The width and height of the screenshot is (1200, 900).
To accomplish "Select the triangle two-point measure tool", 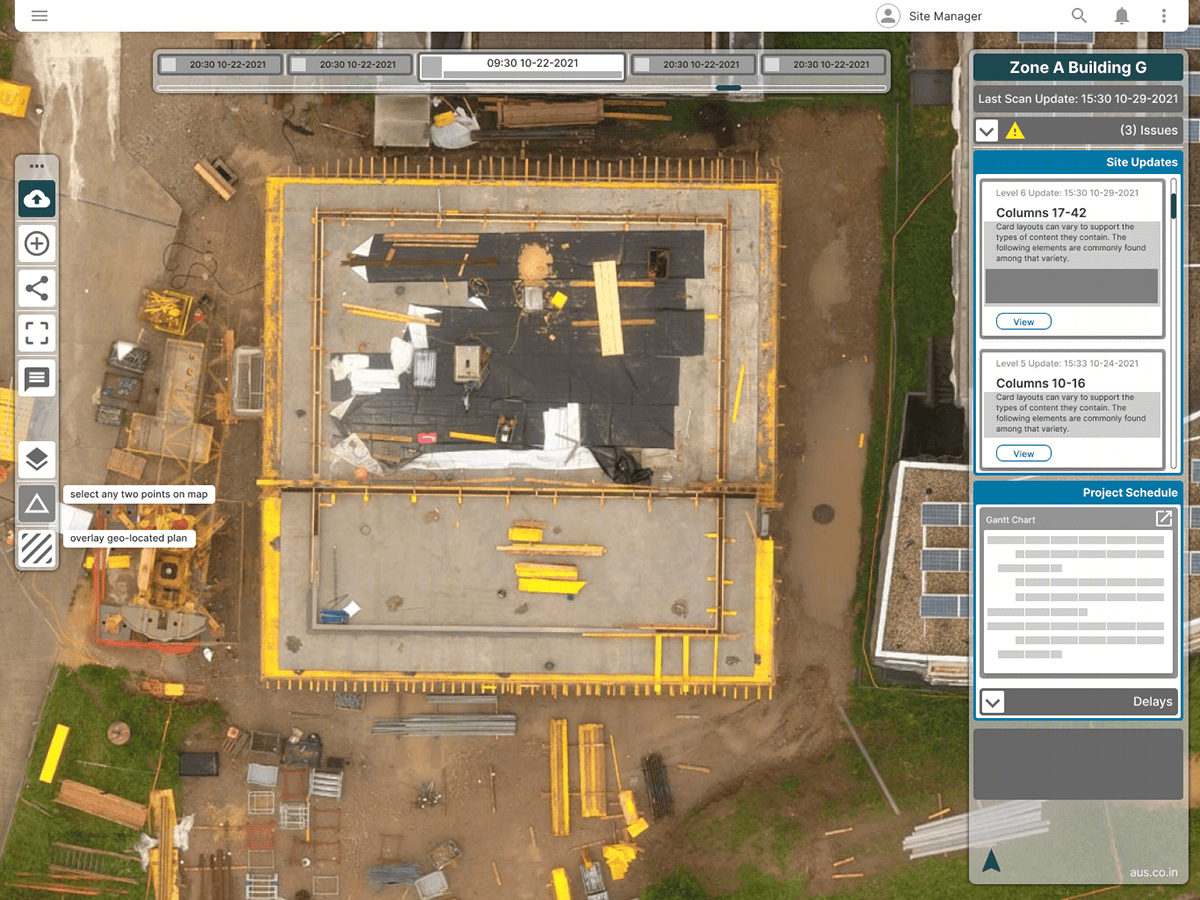I will coord(37,504).
